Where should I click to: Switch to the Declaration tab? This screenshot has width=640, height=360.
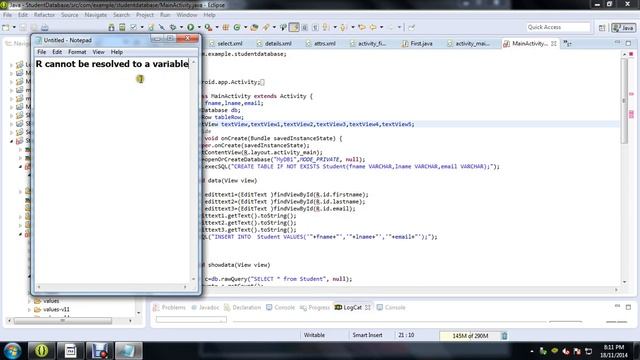coord(242,307)
